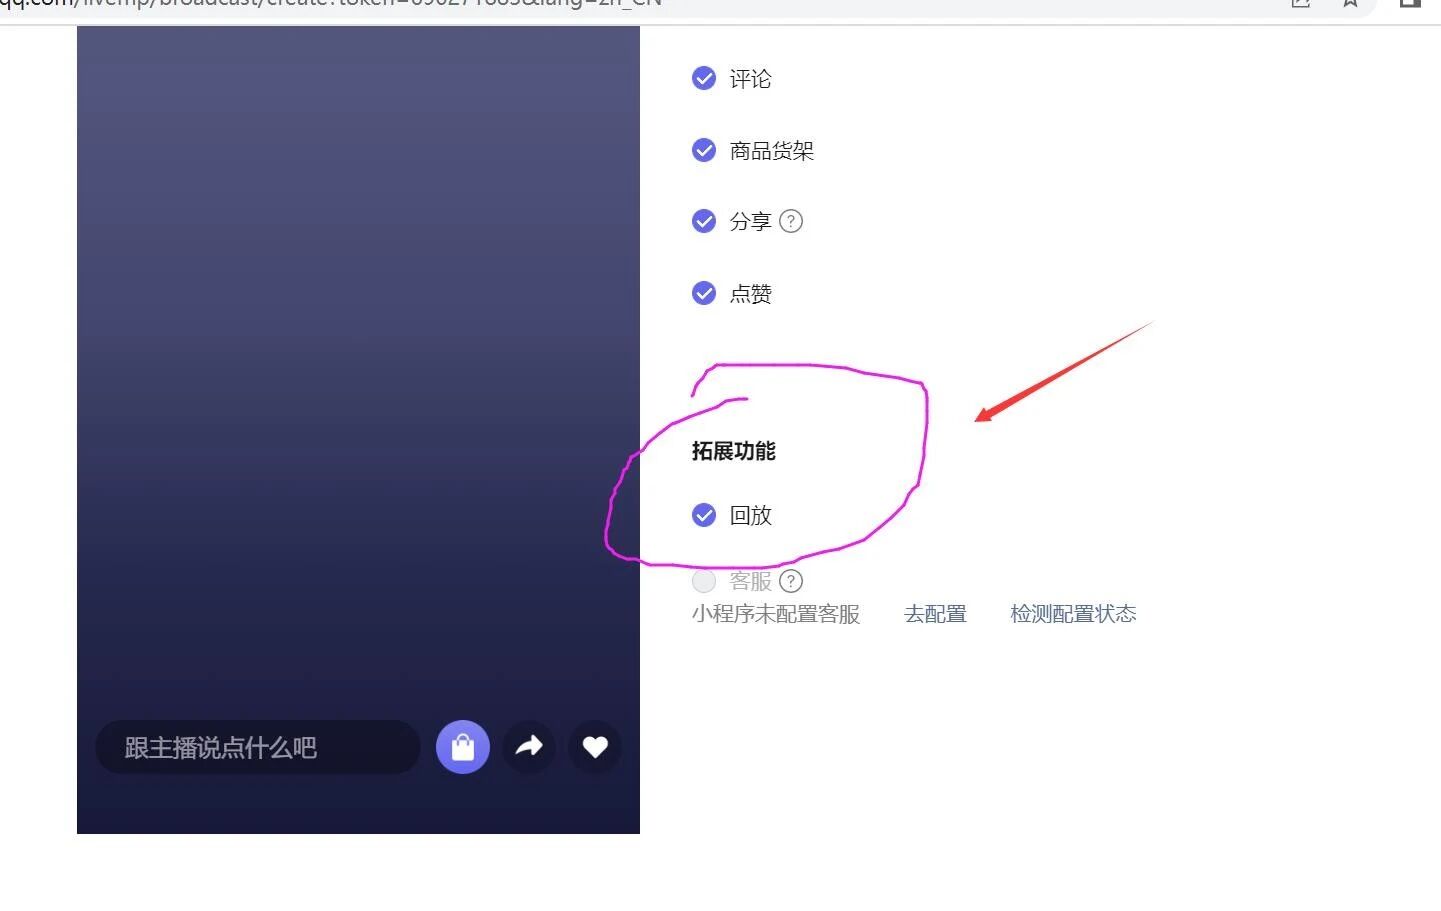
Task: Click the browser share page icon
Action: click(1301, 4)
